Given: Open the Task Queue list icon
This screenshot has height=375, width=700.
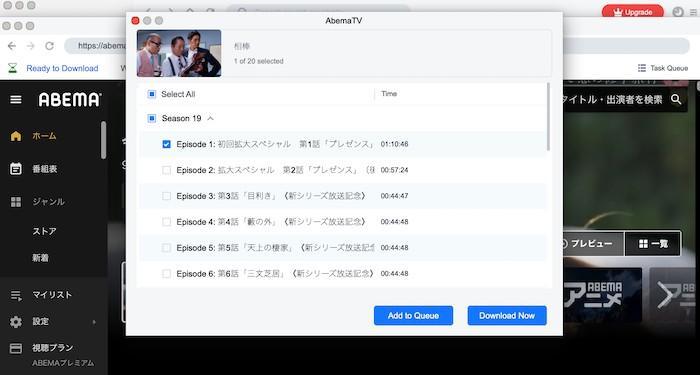Looking at the screenshot, I should 642,68.
